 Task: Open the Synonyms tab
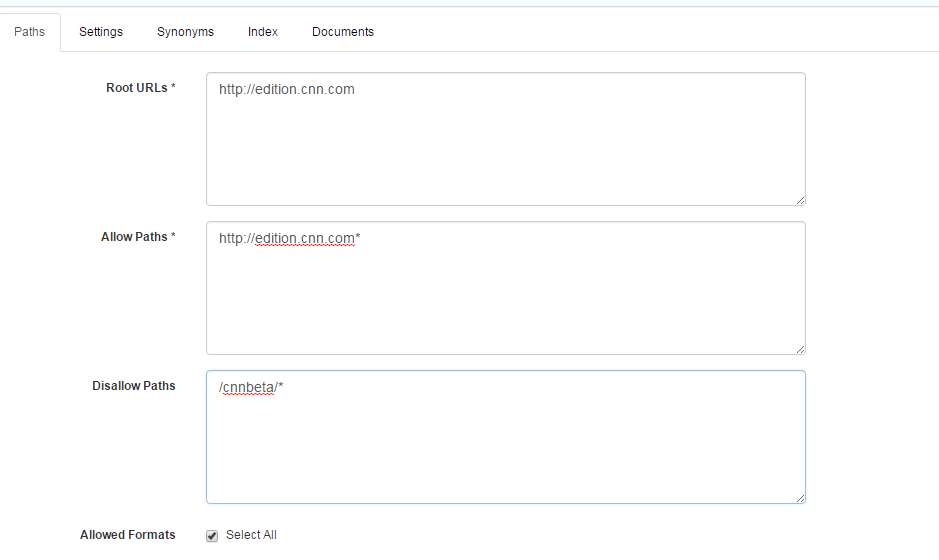(185, 32)
